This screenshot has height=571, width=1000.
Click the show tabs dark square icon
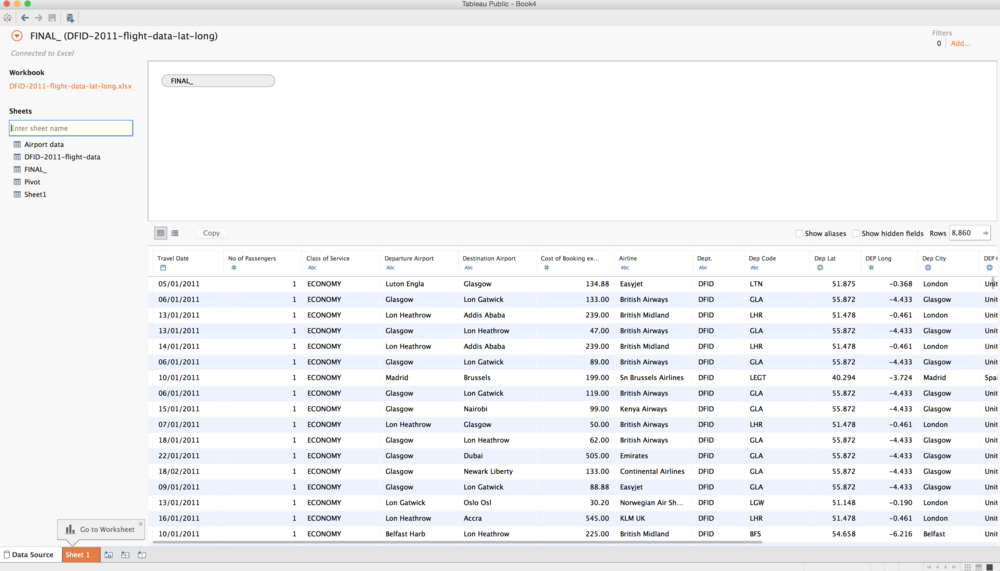pos(990,567)
